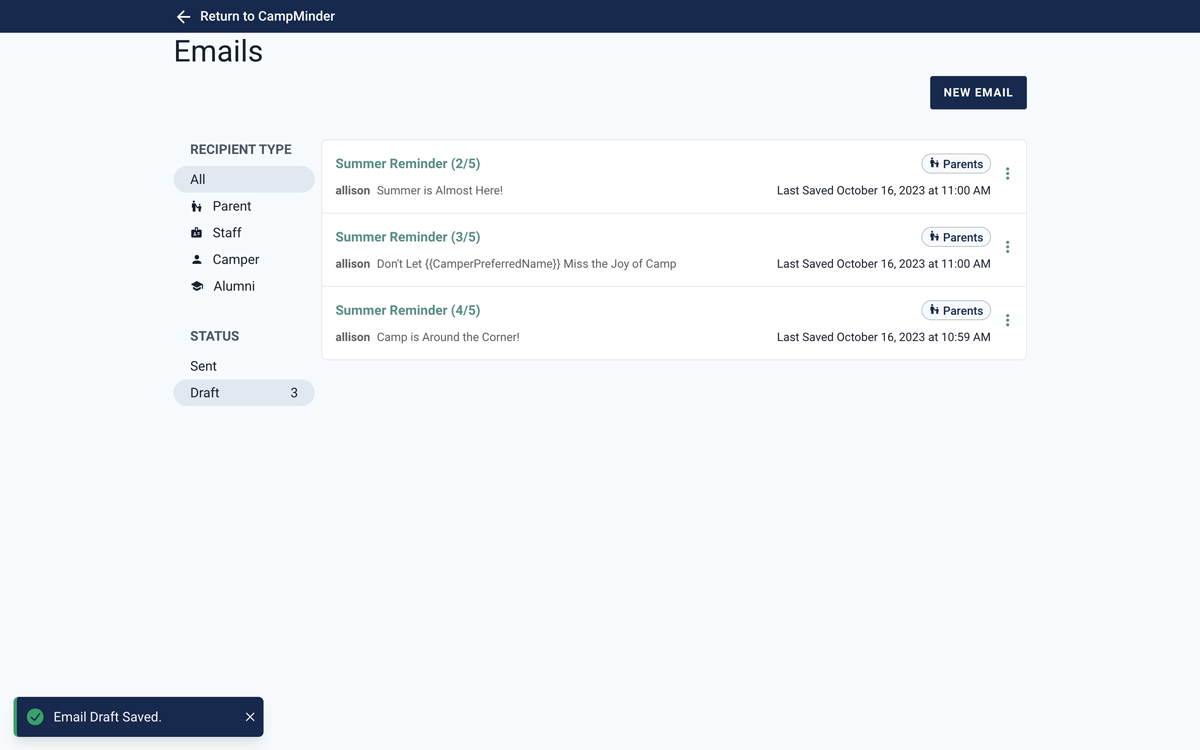1200x750 pixels.
Task: Filter emails by Sent status
Action: 204,367
